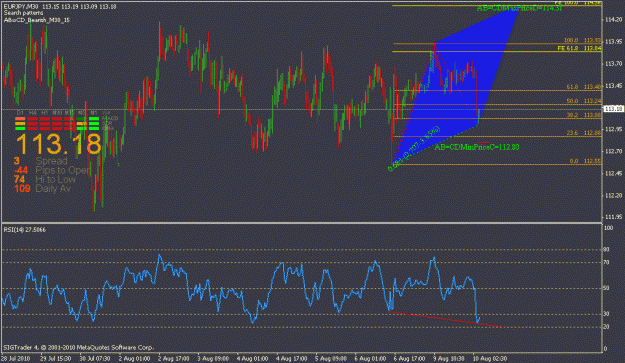Select the 'Search patterns' label
Screen dimensions: 625x363
tap(24, 13)
